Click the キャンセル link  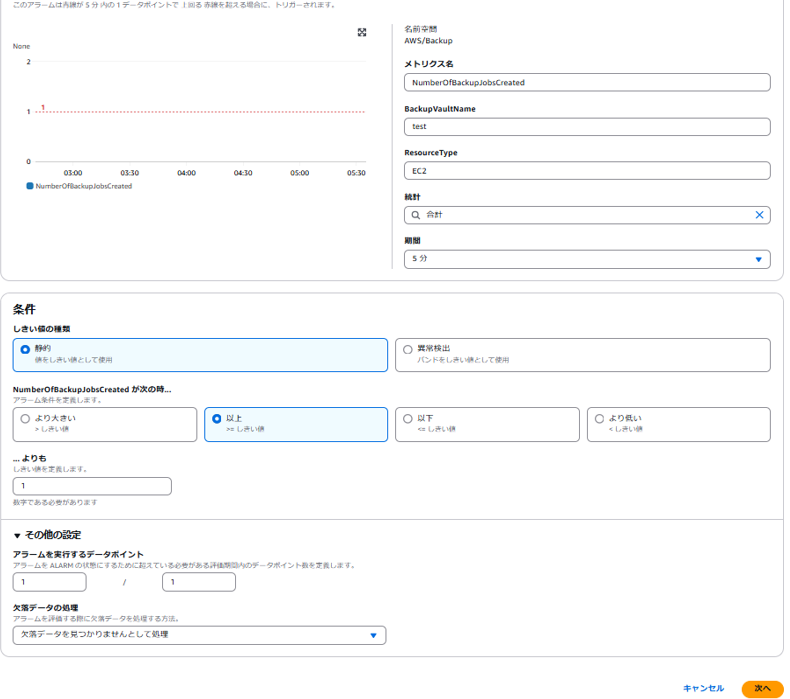coord(703,688)
